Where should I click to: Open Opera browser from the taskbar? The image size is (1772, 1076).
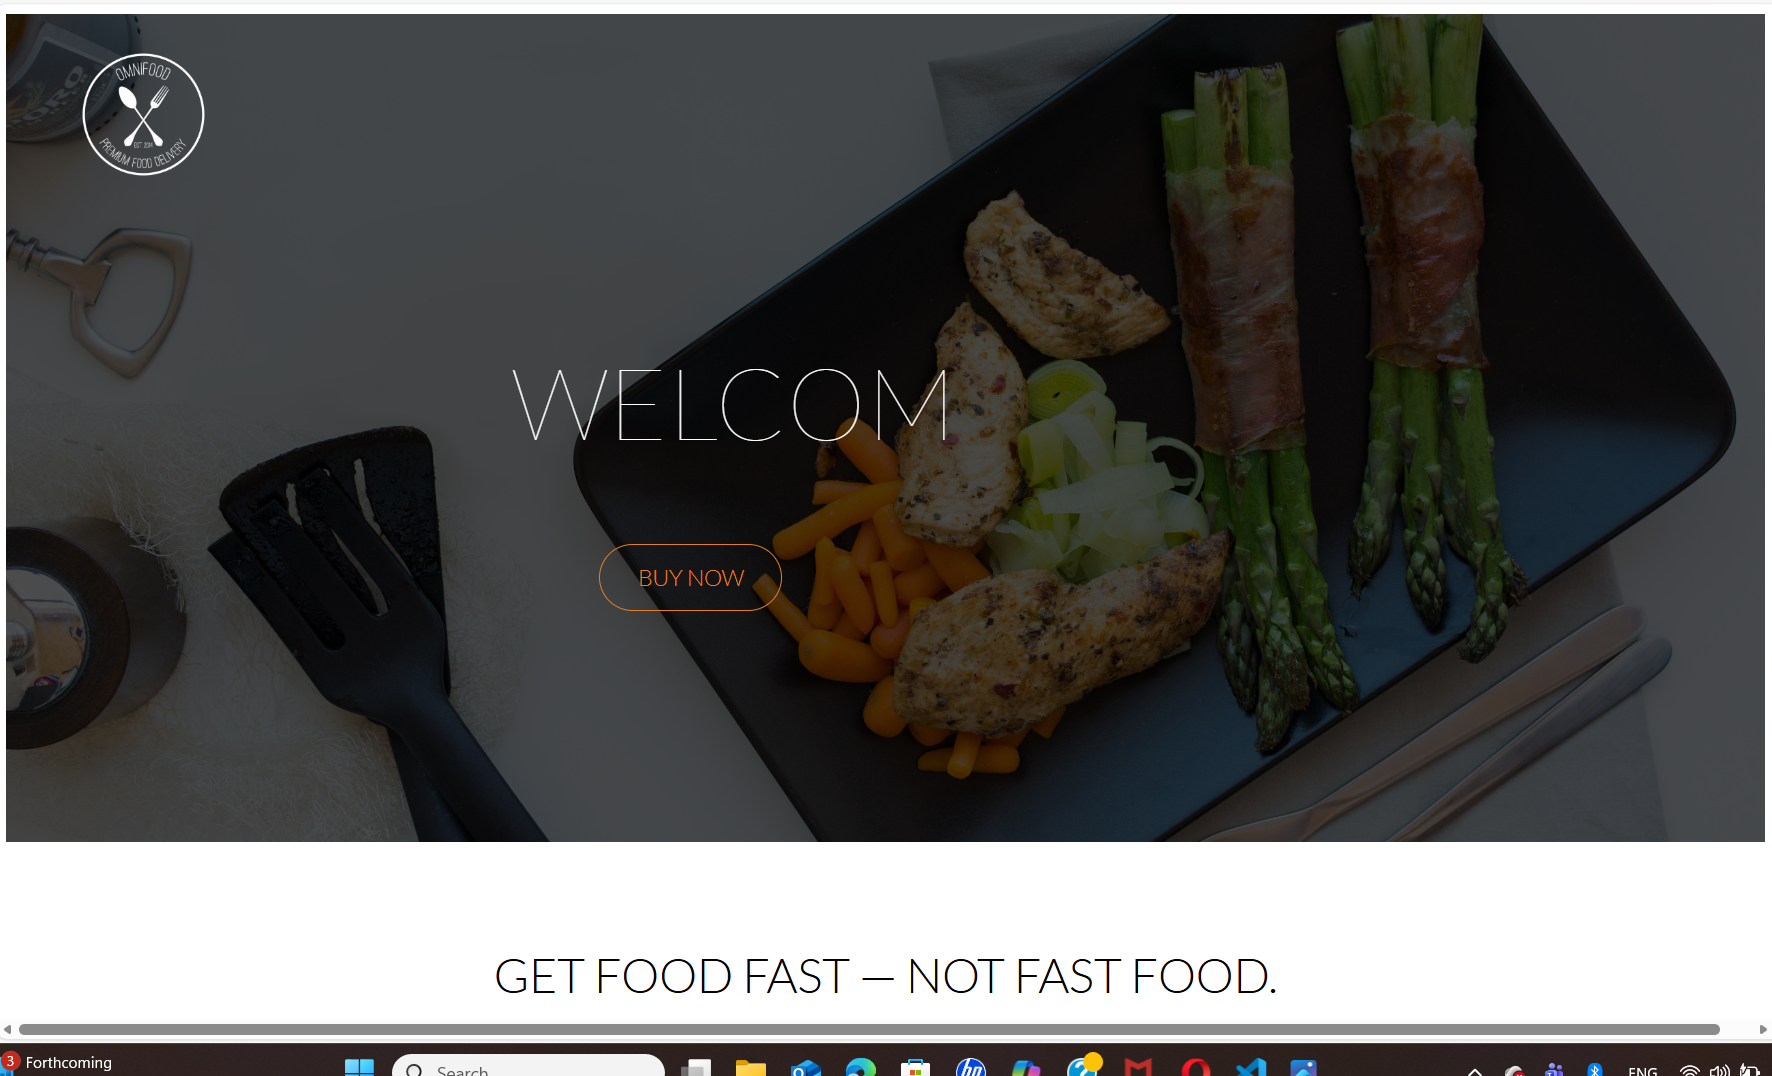point(1195,1068)
